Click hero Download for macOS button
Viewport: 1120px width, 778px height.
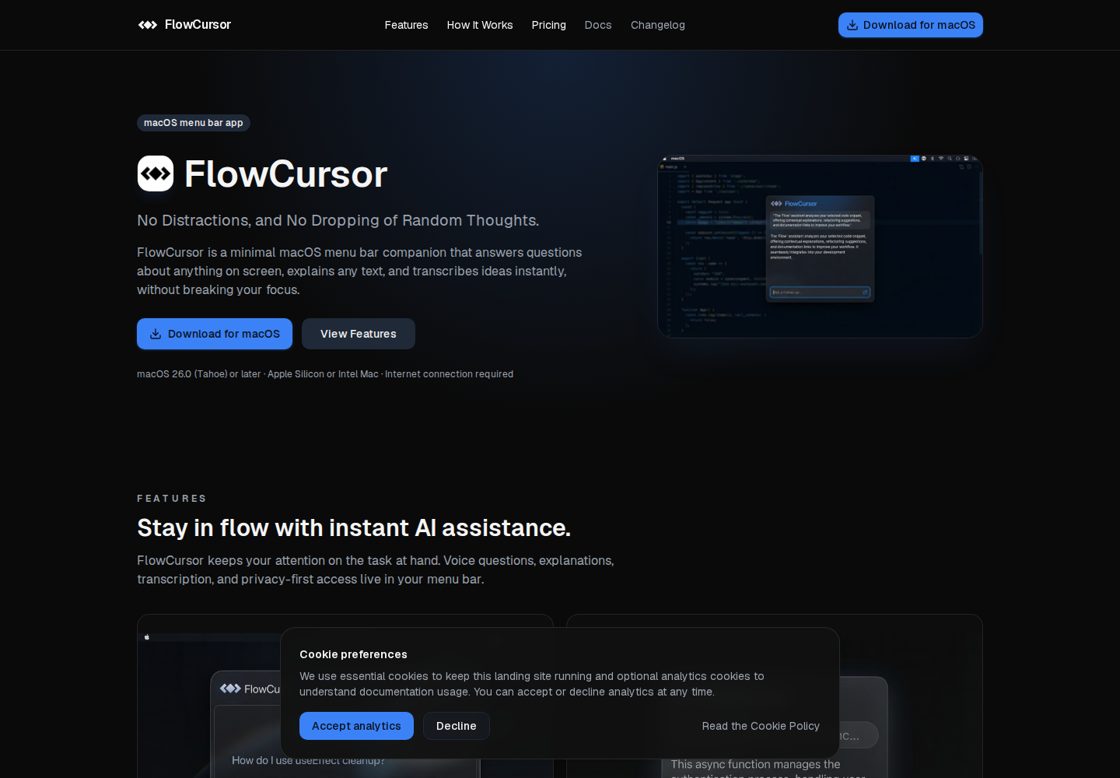coord(214,334)
